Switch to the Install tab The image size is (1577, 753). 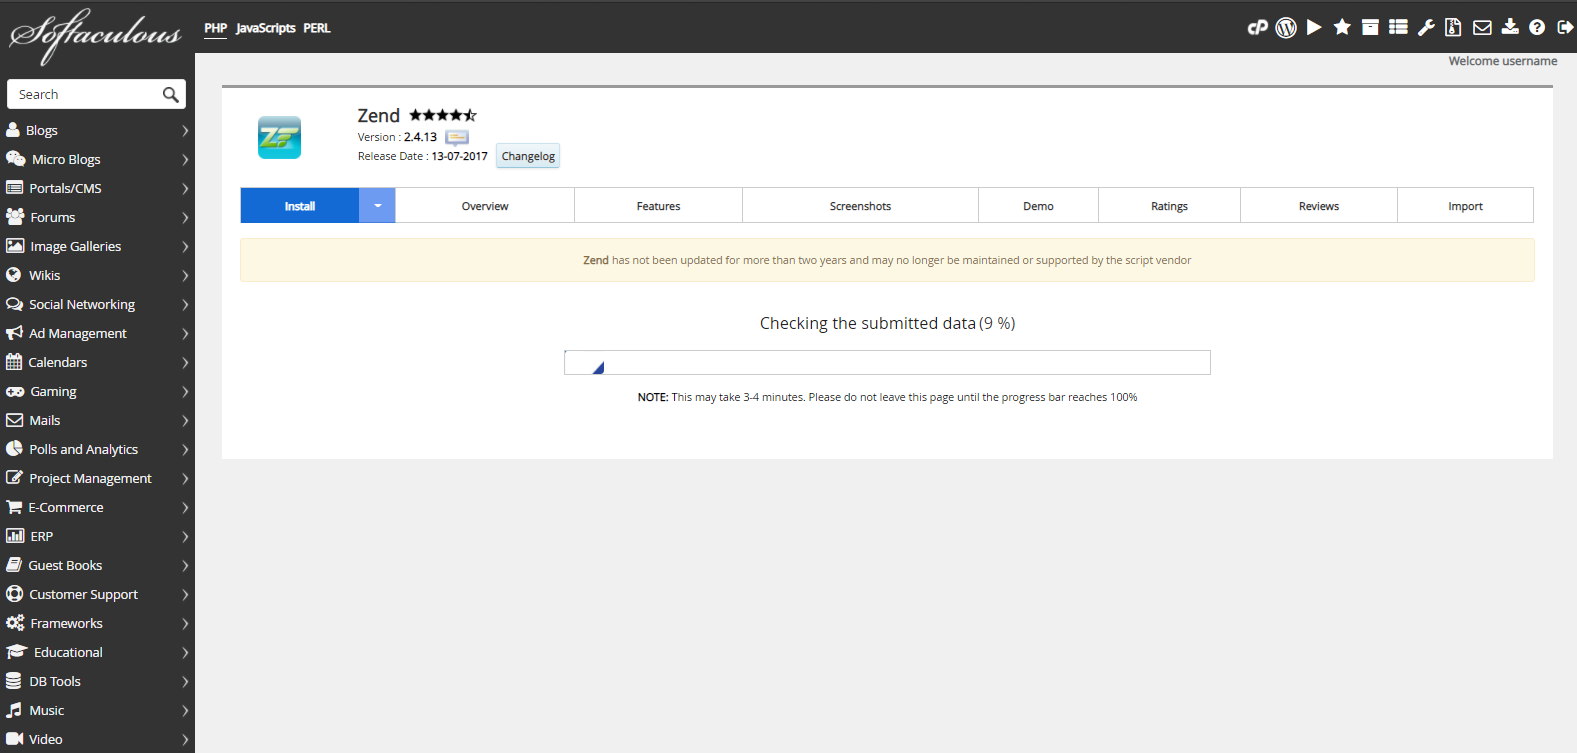[x=300, y=205]
